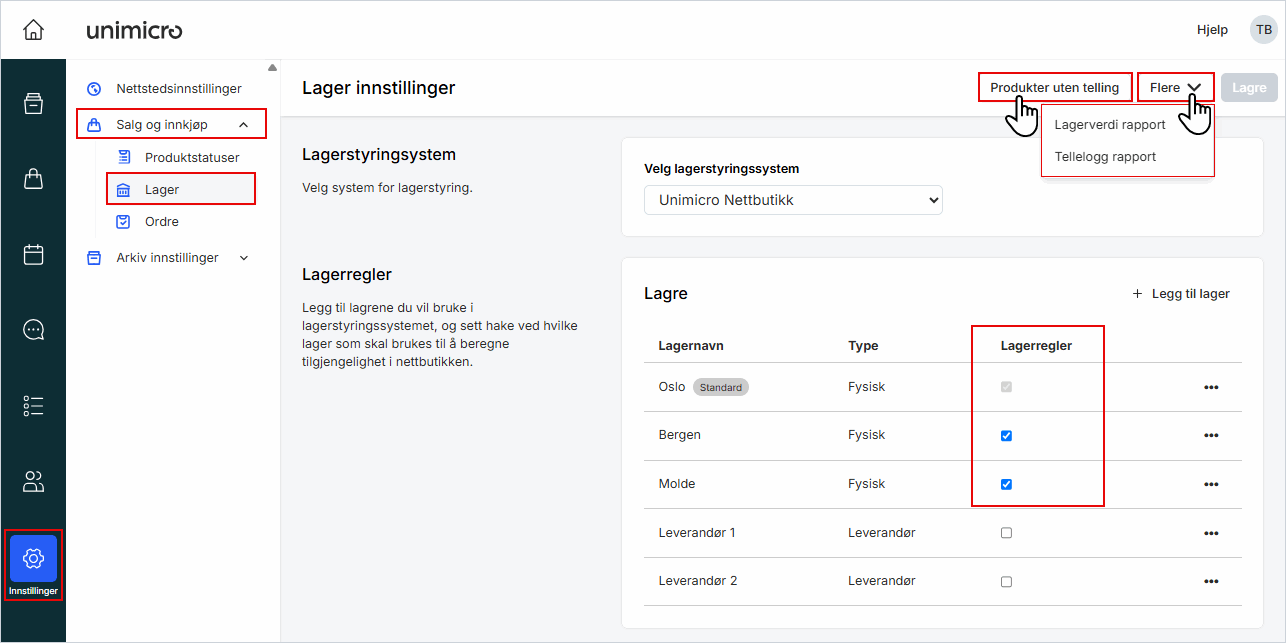
Task: Select the shopping bag icon in sidebar
Action: [33, 178]
